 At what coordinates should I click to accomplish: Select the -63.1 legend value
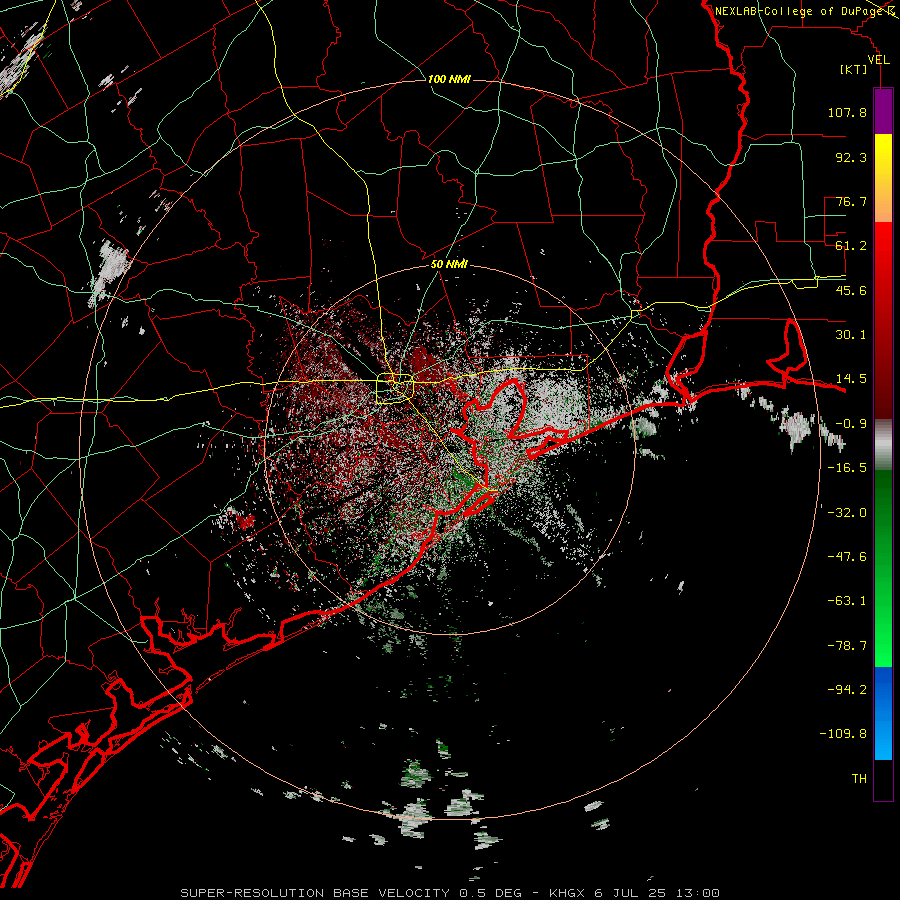[x=847, y=601]
